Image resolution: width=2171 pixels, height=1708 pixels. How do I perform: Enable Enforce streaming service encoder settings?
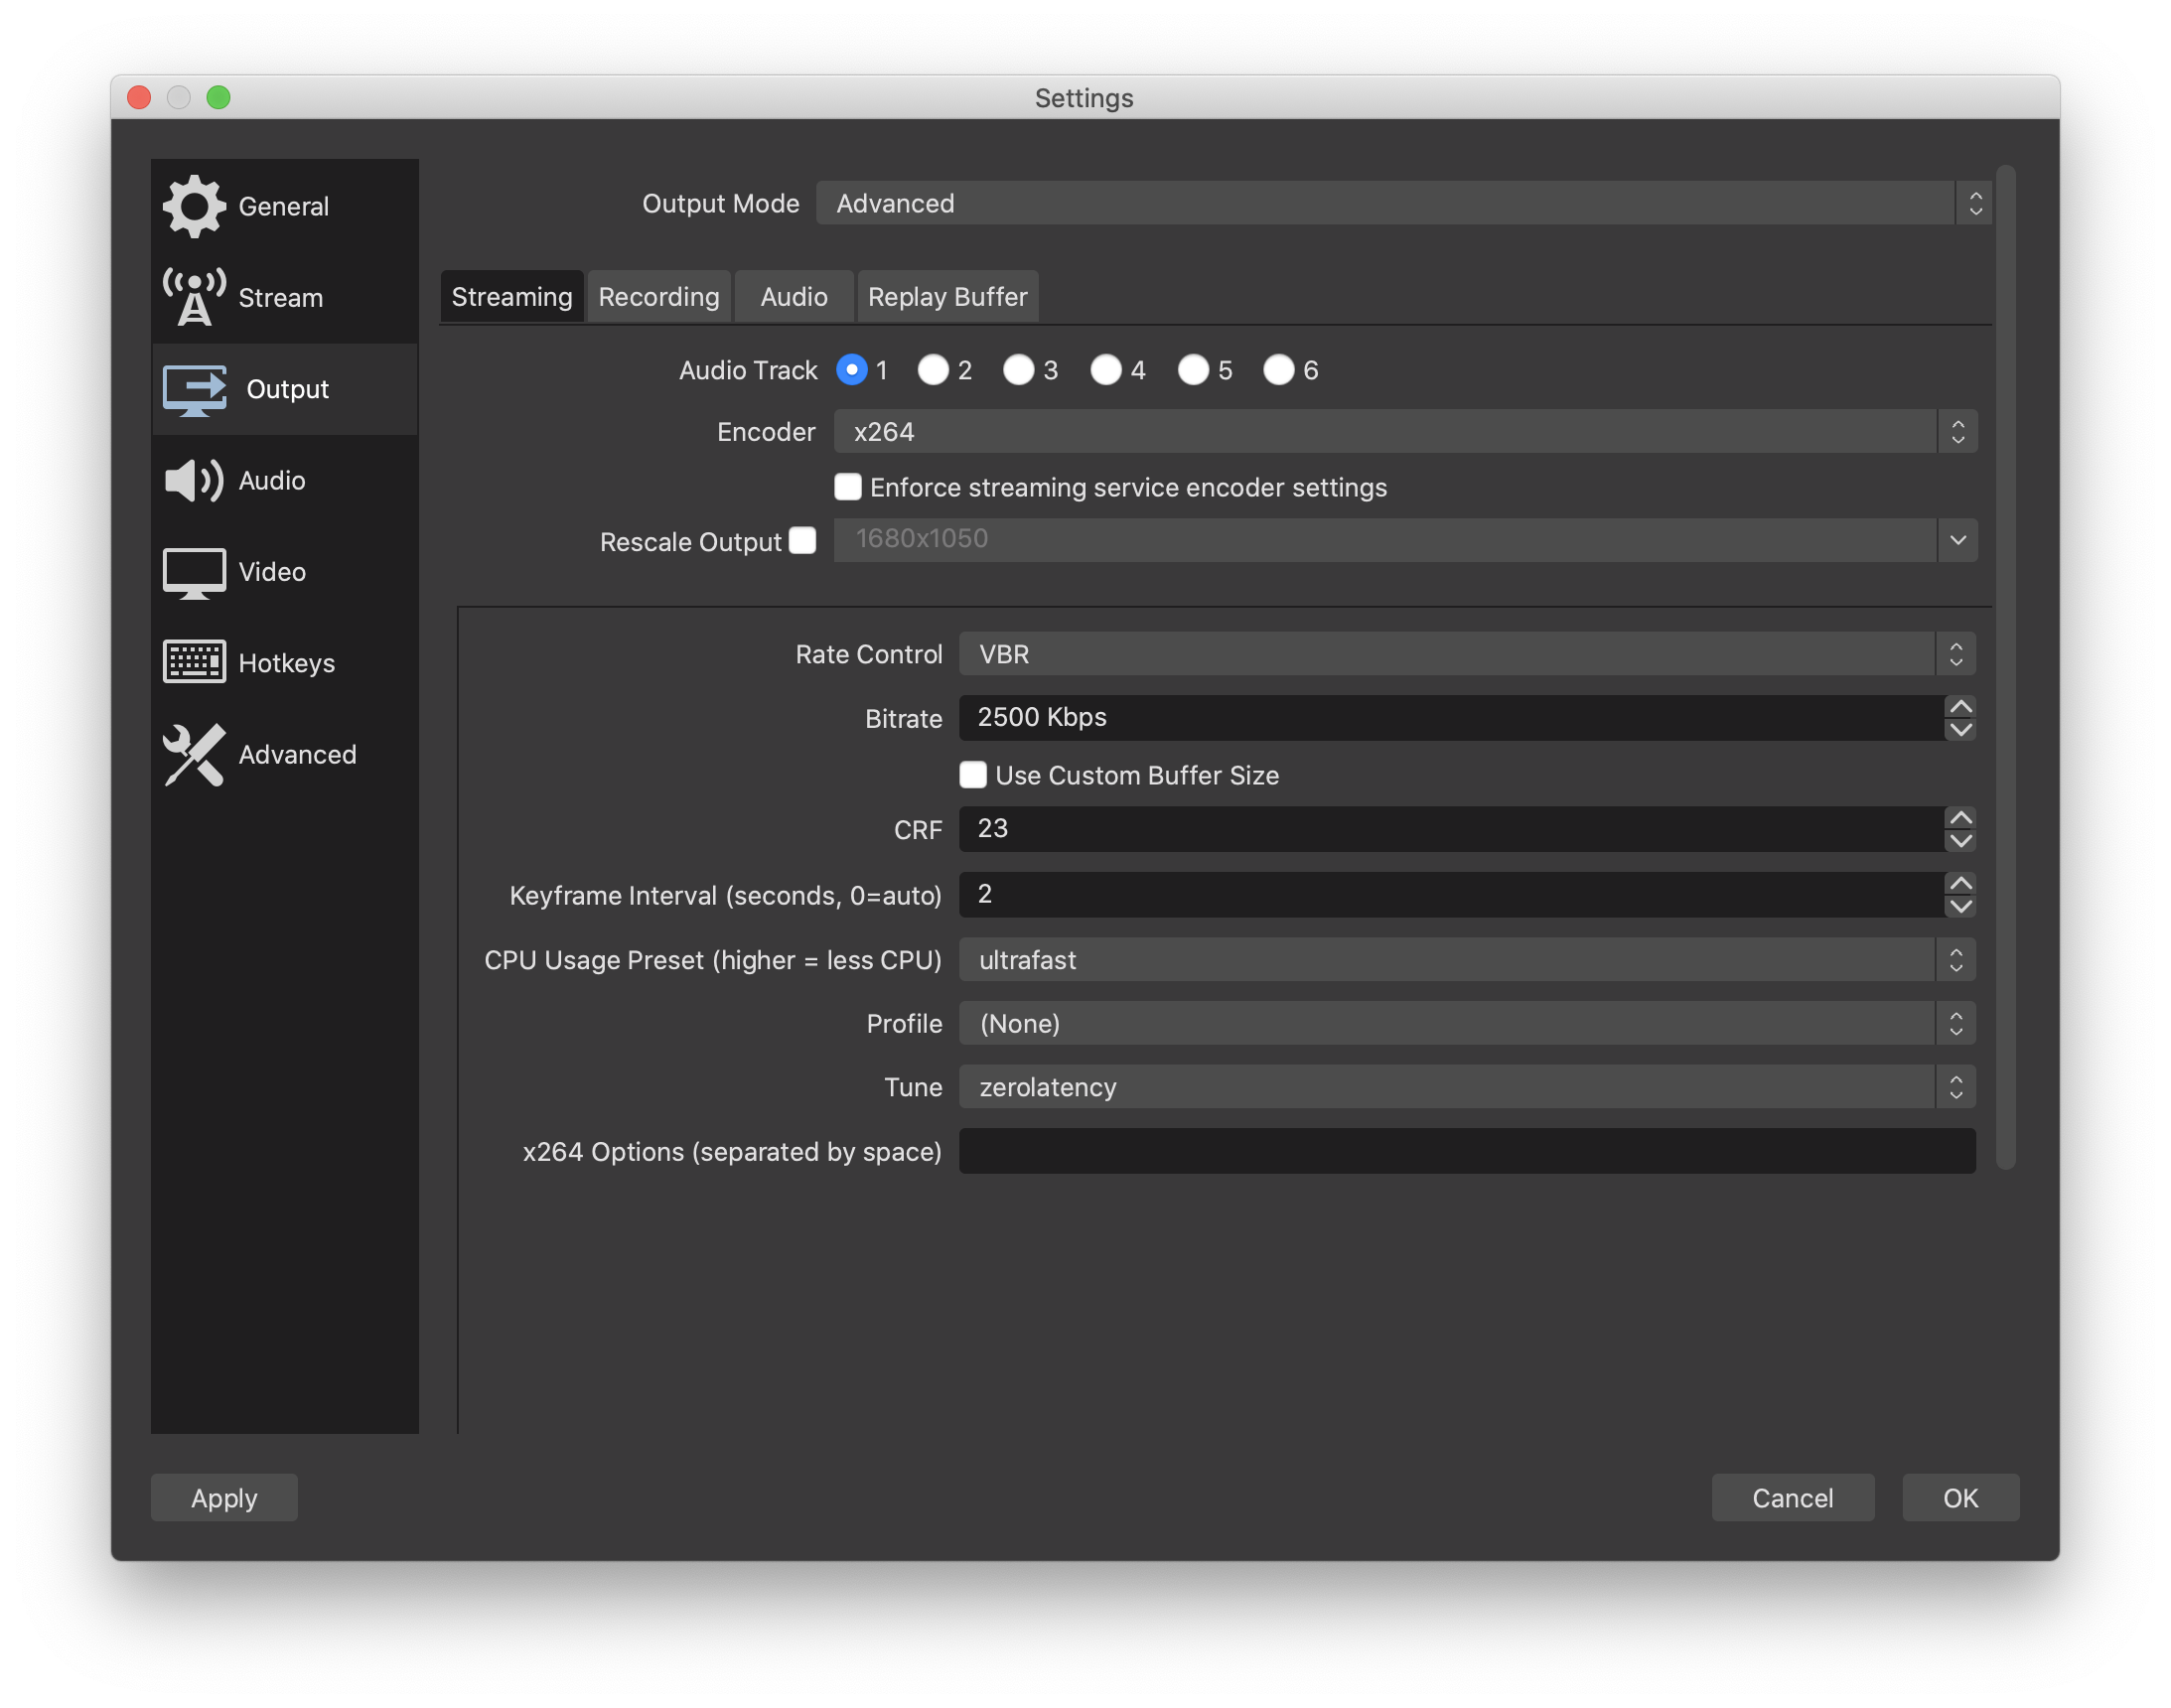click(847, 487)
